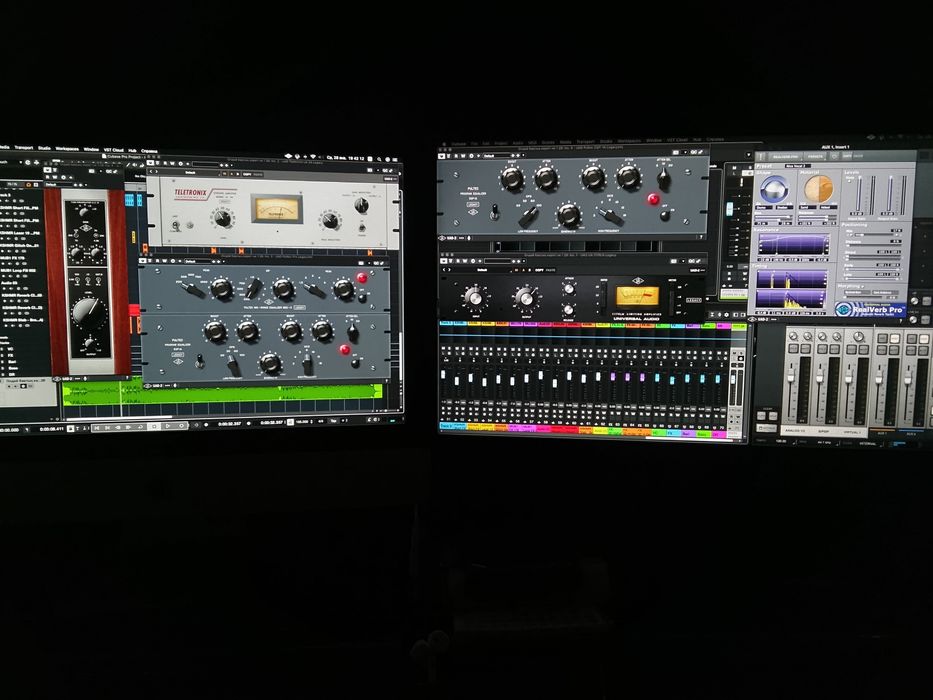This screenshot has width=933, height=700.
Task: Click the RealVerb Pro Material wood icon
Action: (x=818, y=189)
